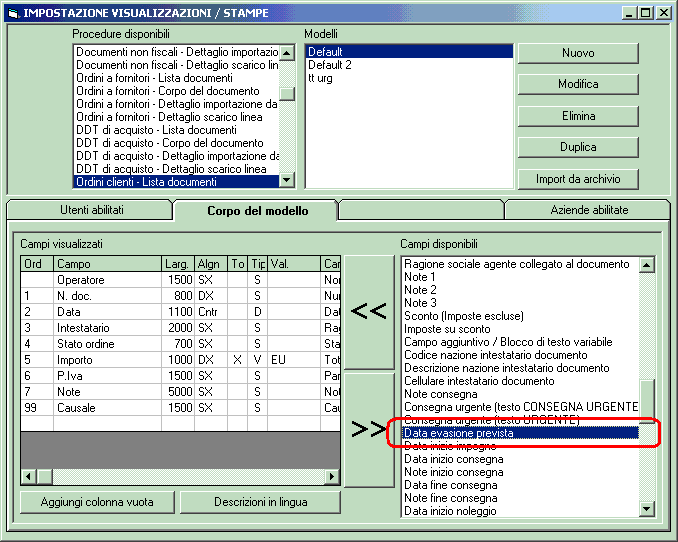Delete the model with Elimina button

tap(578, 116)
